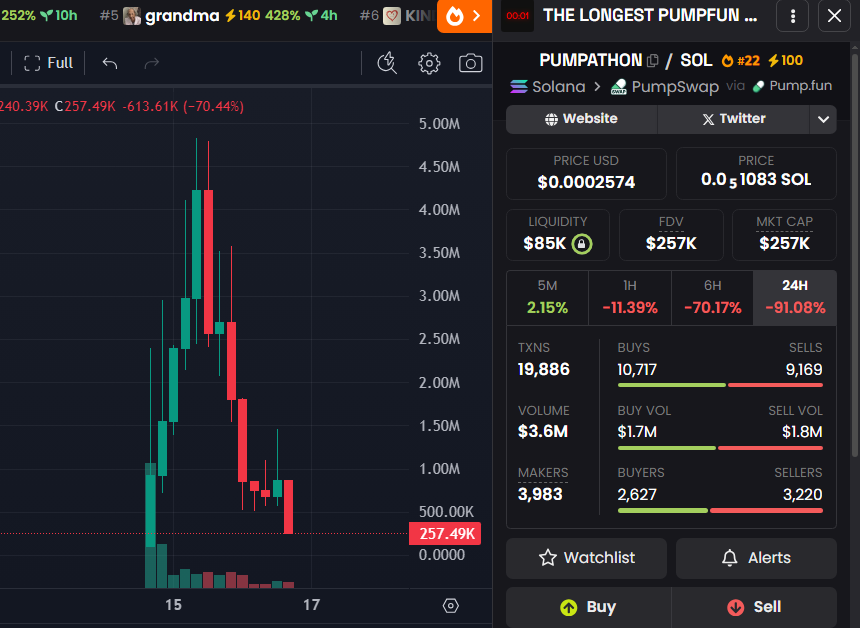Click the 5.00M price axis label
This screenshot has height=628, width=860.
tap(439, 124)
